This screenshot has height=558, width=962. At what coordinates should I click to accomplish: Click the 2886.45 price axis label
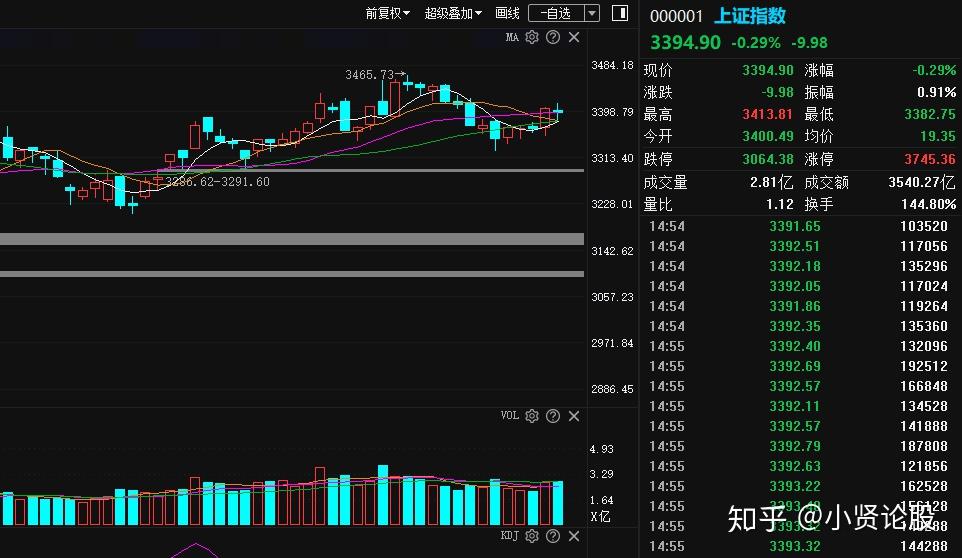coord(612,389)
